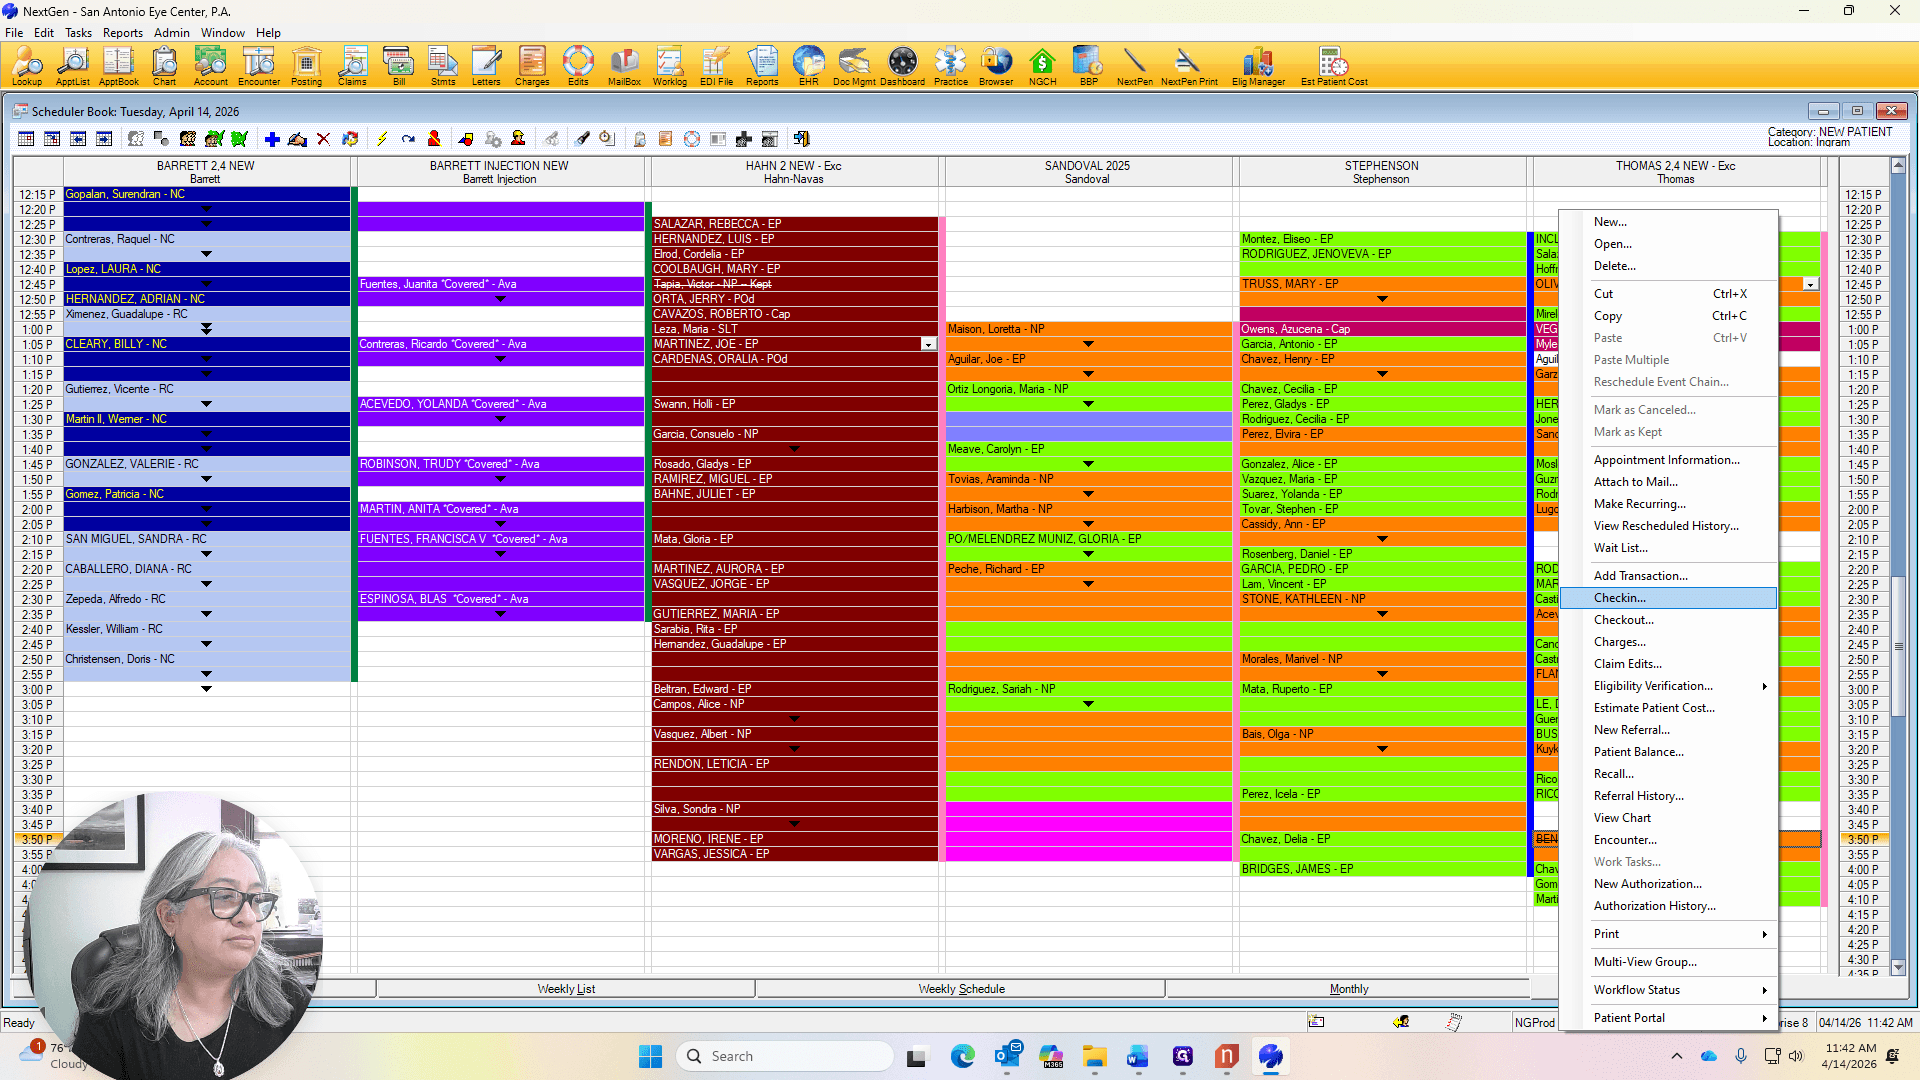Click the SALAZAR, REBECCA - EP appointment
1920x1080 pixels.
(x=795, y=224)
